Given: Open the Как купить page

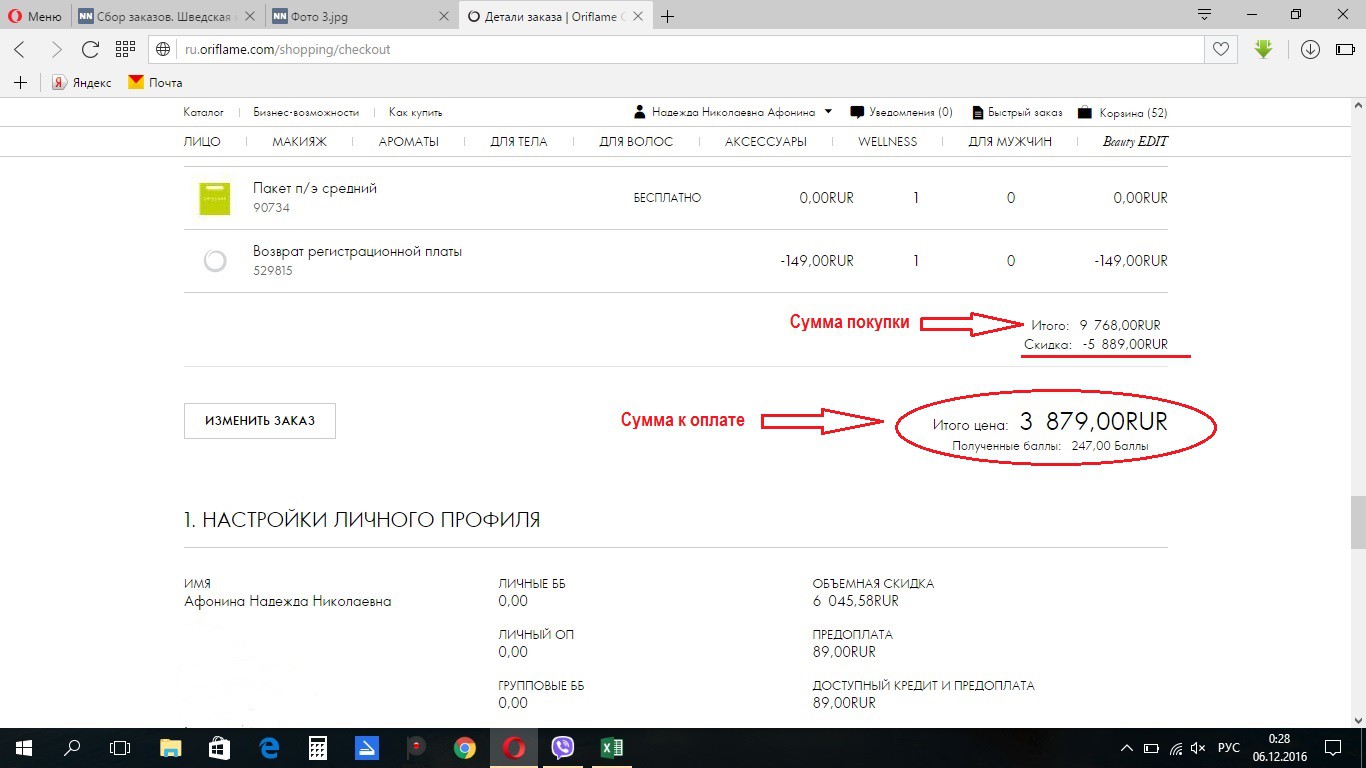Looking at the screenshot, I should tap(415, 113).
